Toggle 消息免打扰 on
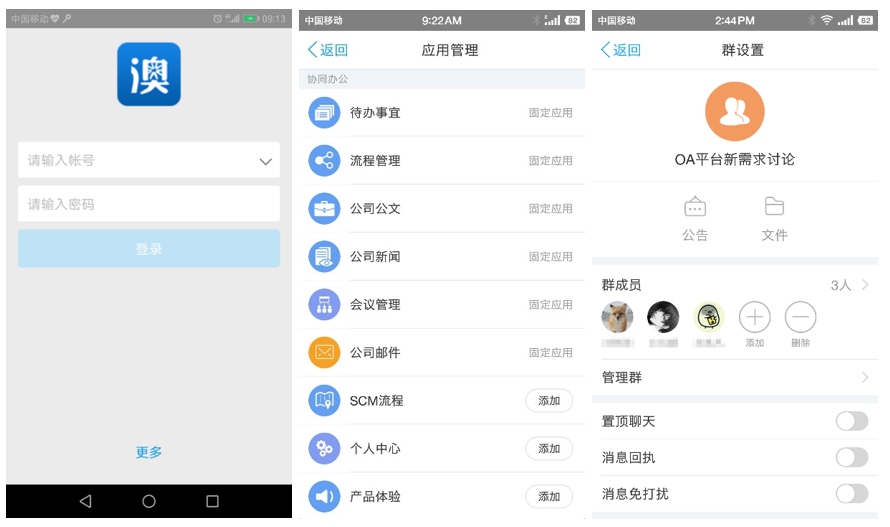Image resolution: width=890 pixels, height=527 pixels. (851, 493)
